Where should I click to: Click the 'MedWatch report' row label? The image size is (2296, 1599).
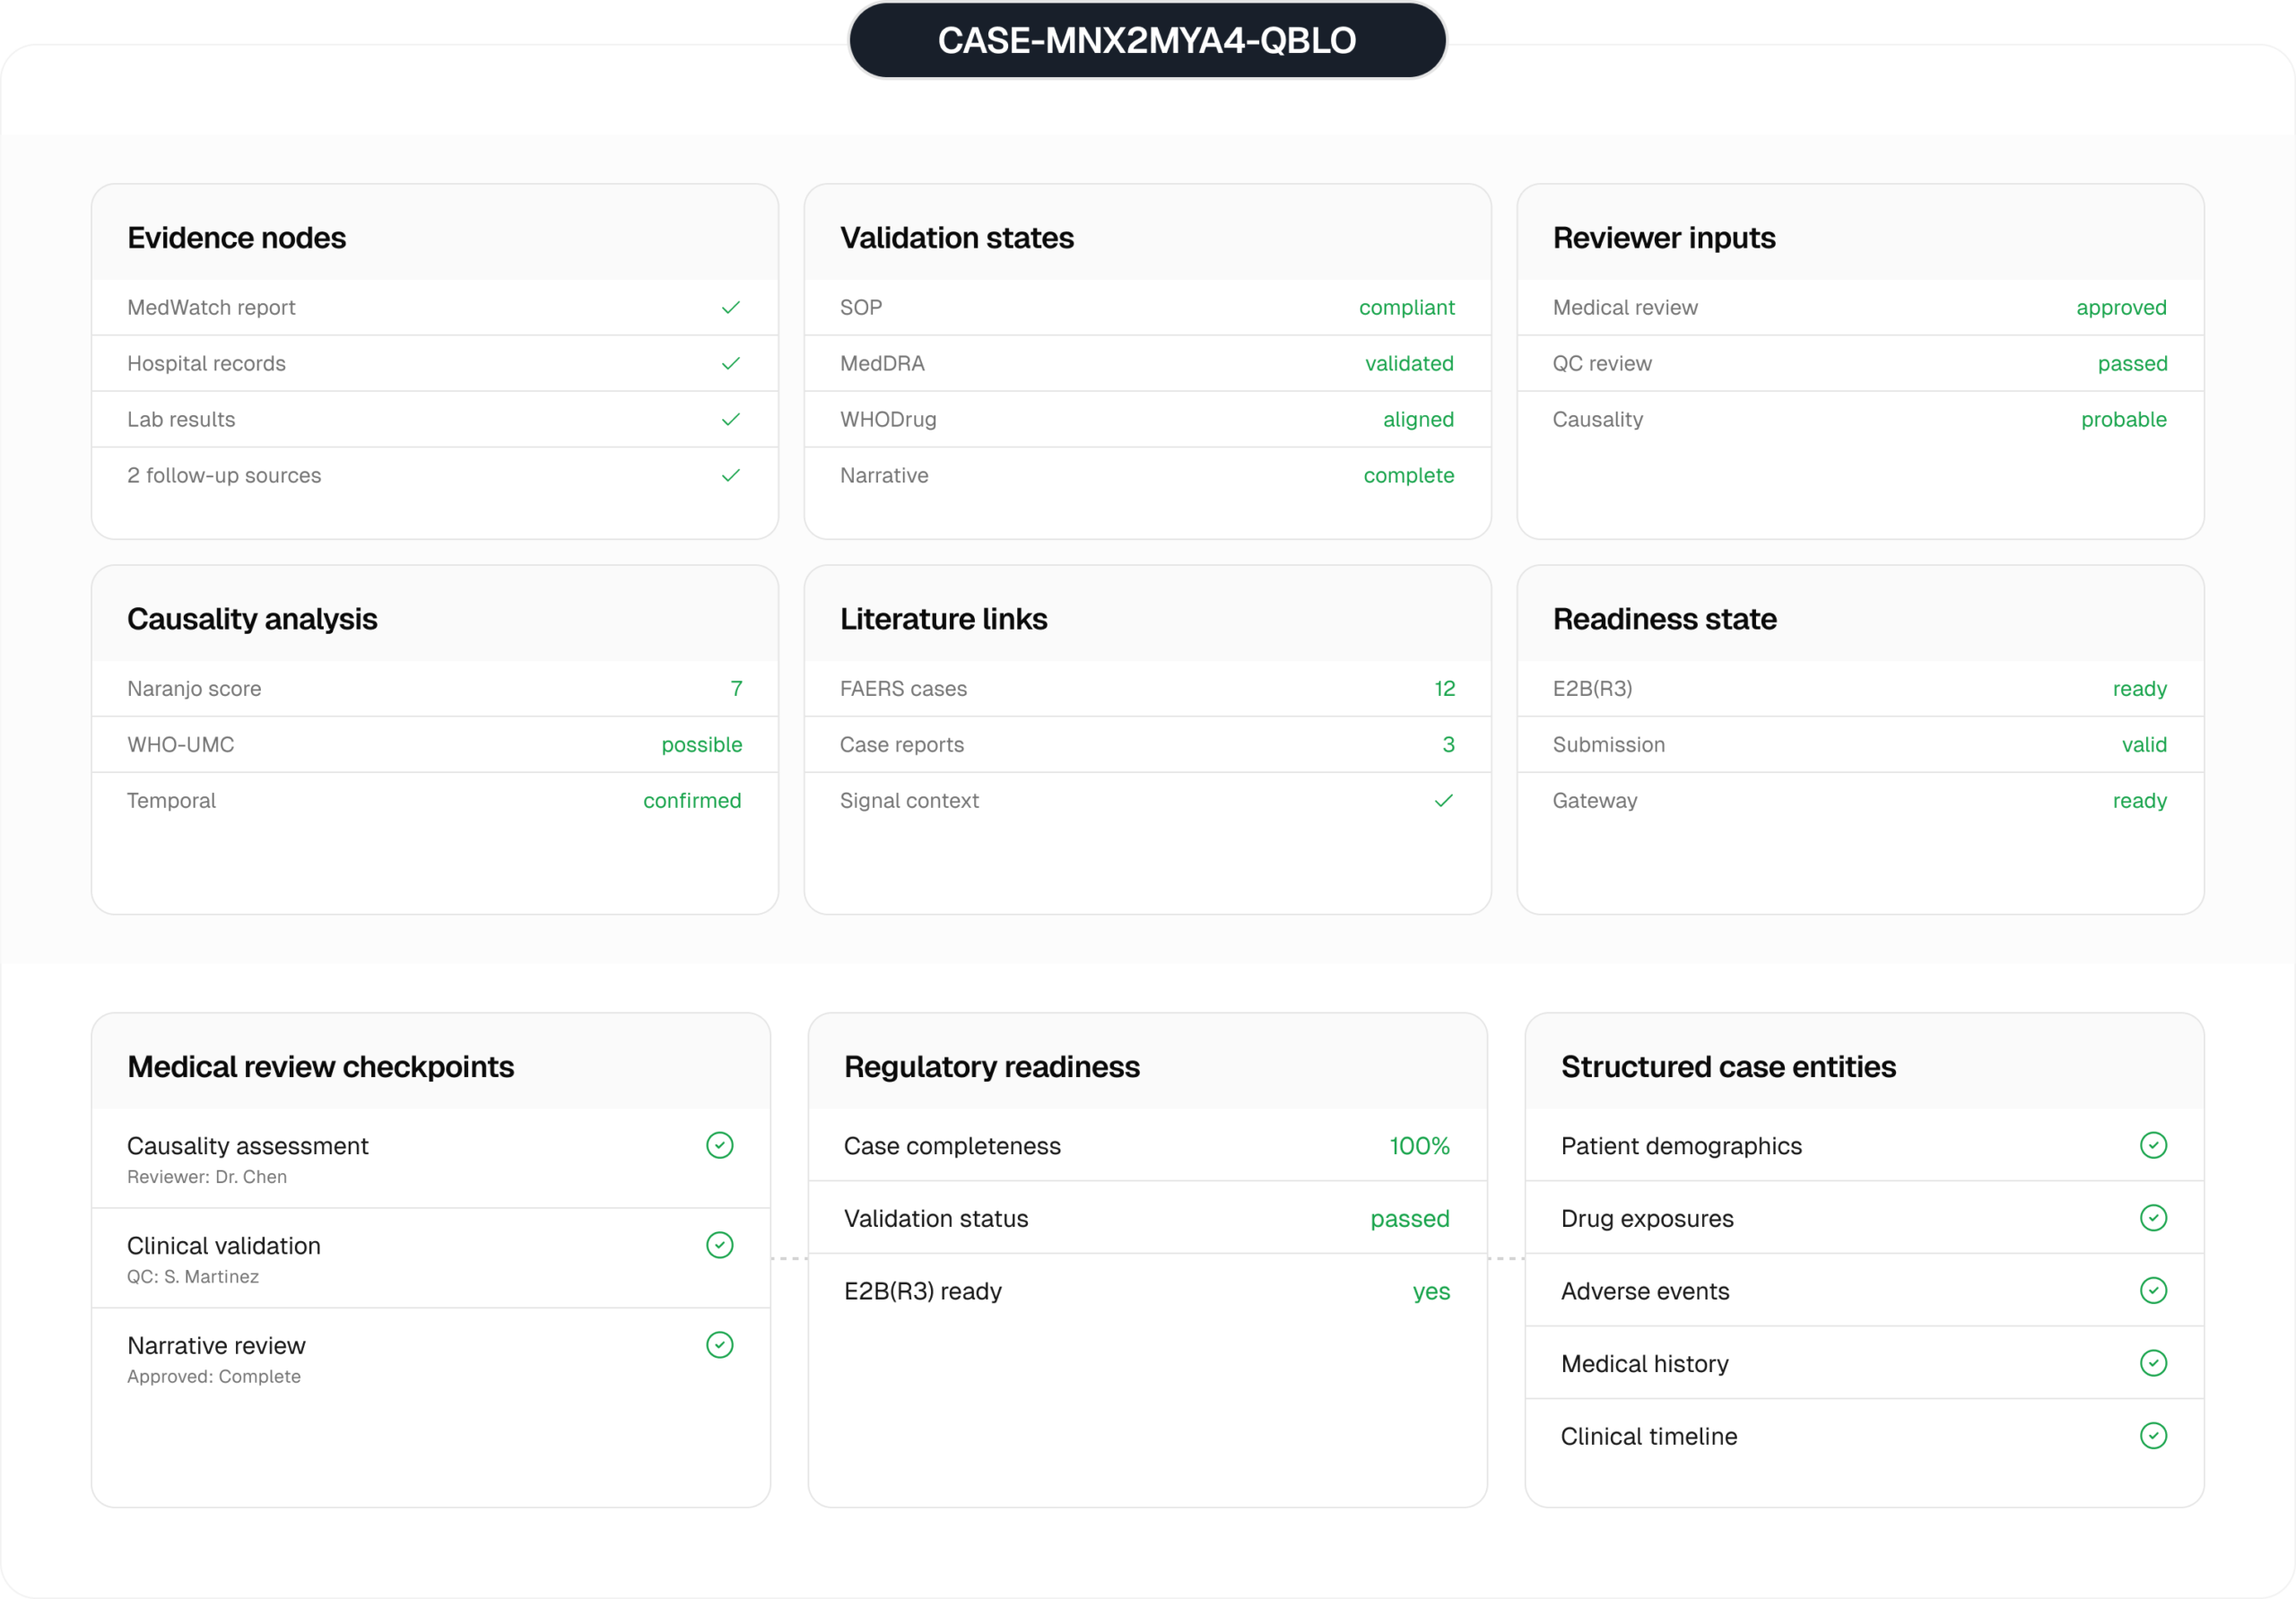[211, 308]
